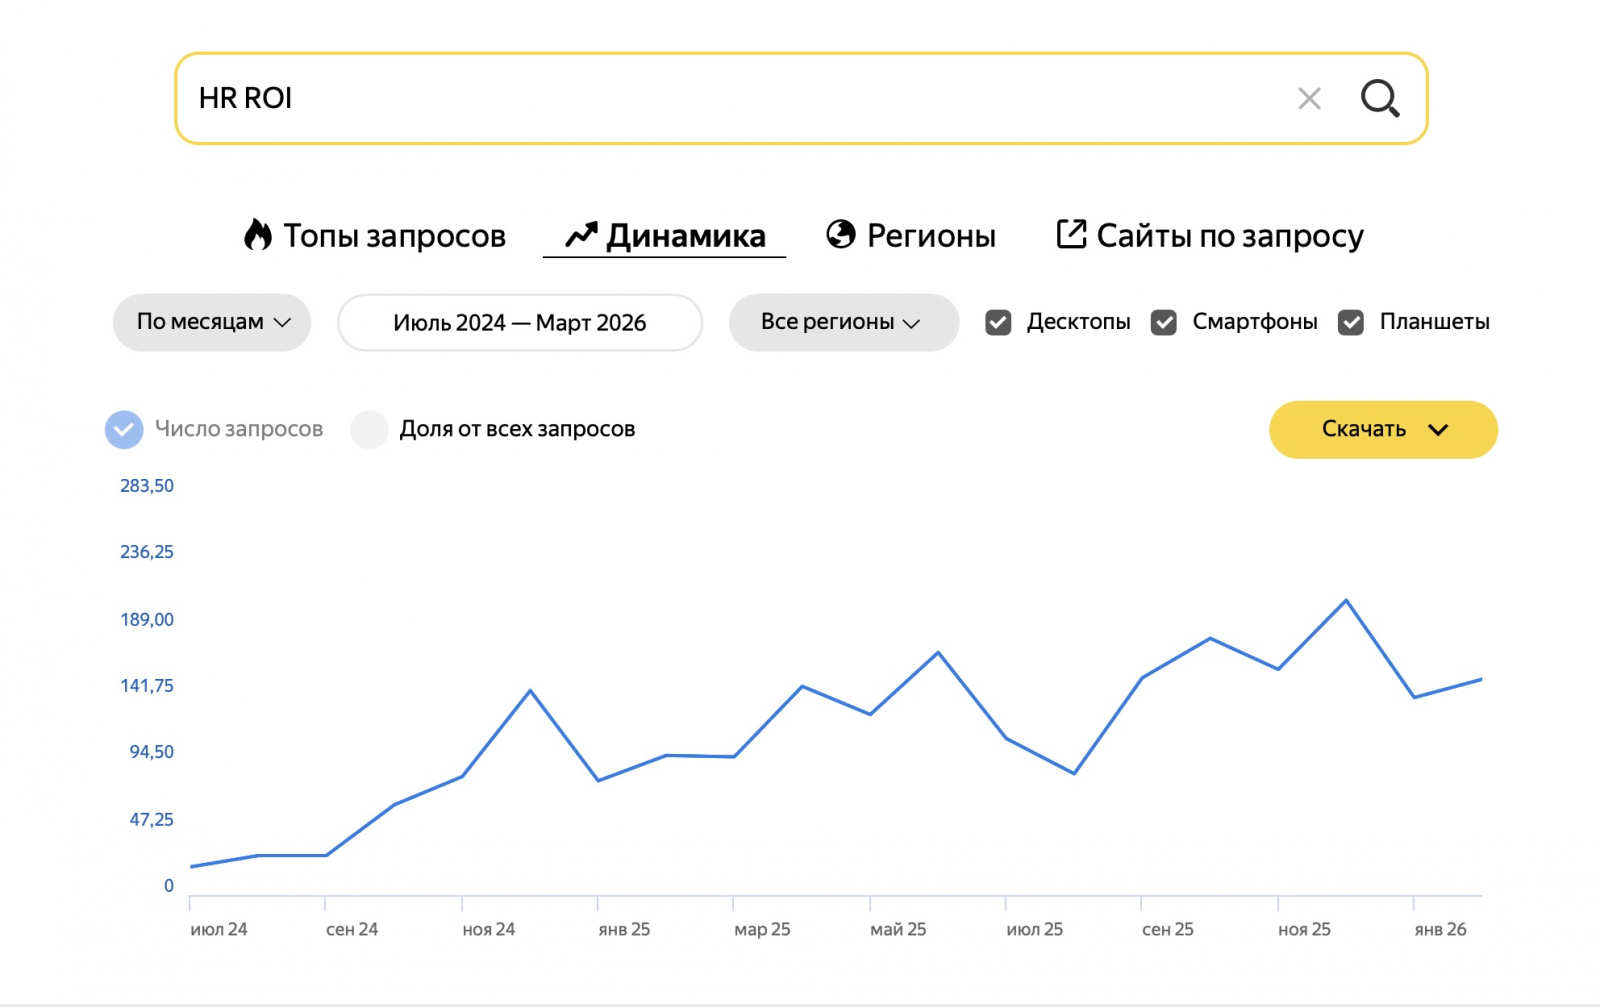Uncheck the Десктопы checkbox

pyautogui.click(x=998, y=322)
